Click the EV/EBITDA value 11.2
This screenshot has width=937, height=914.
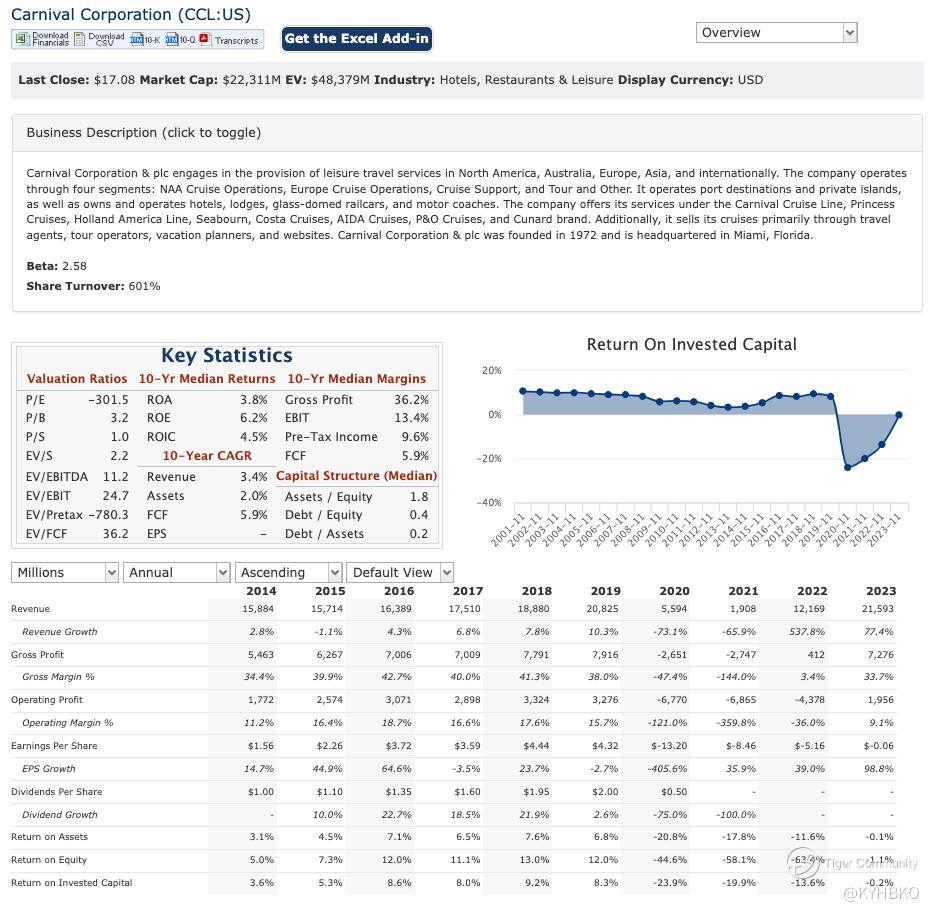tap(116, 477)
